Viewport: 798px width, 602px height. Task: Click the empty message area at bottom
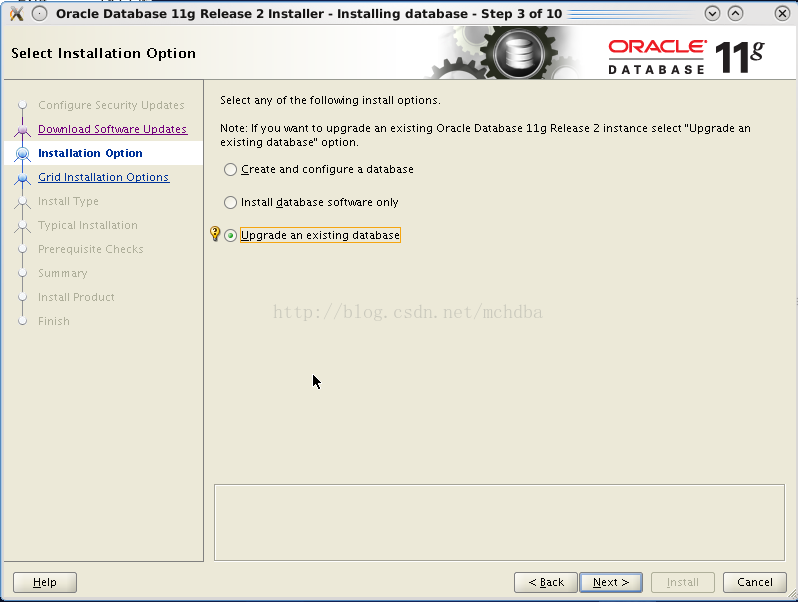500,522
